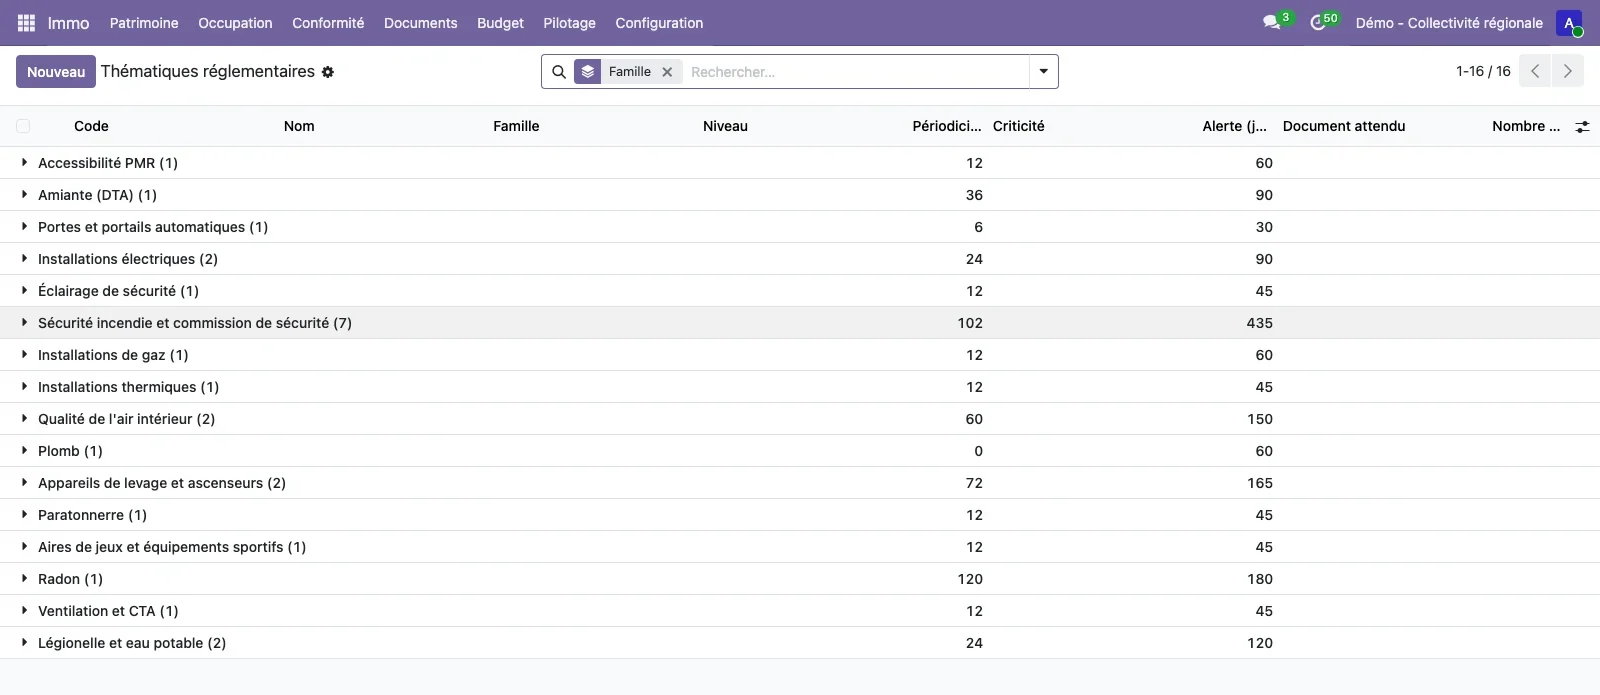Open the discussion messages icon

1272,23
